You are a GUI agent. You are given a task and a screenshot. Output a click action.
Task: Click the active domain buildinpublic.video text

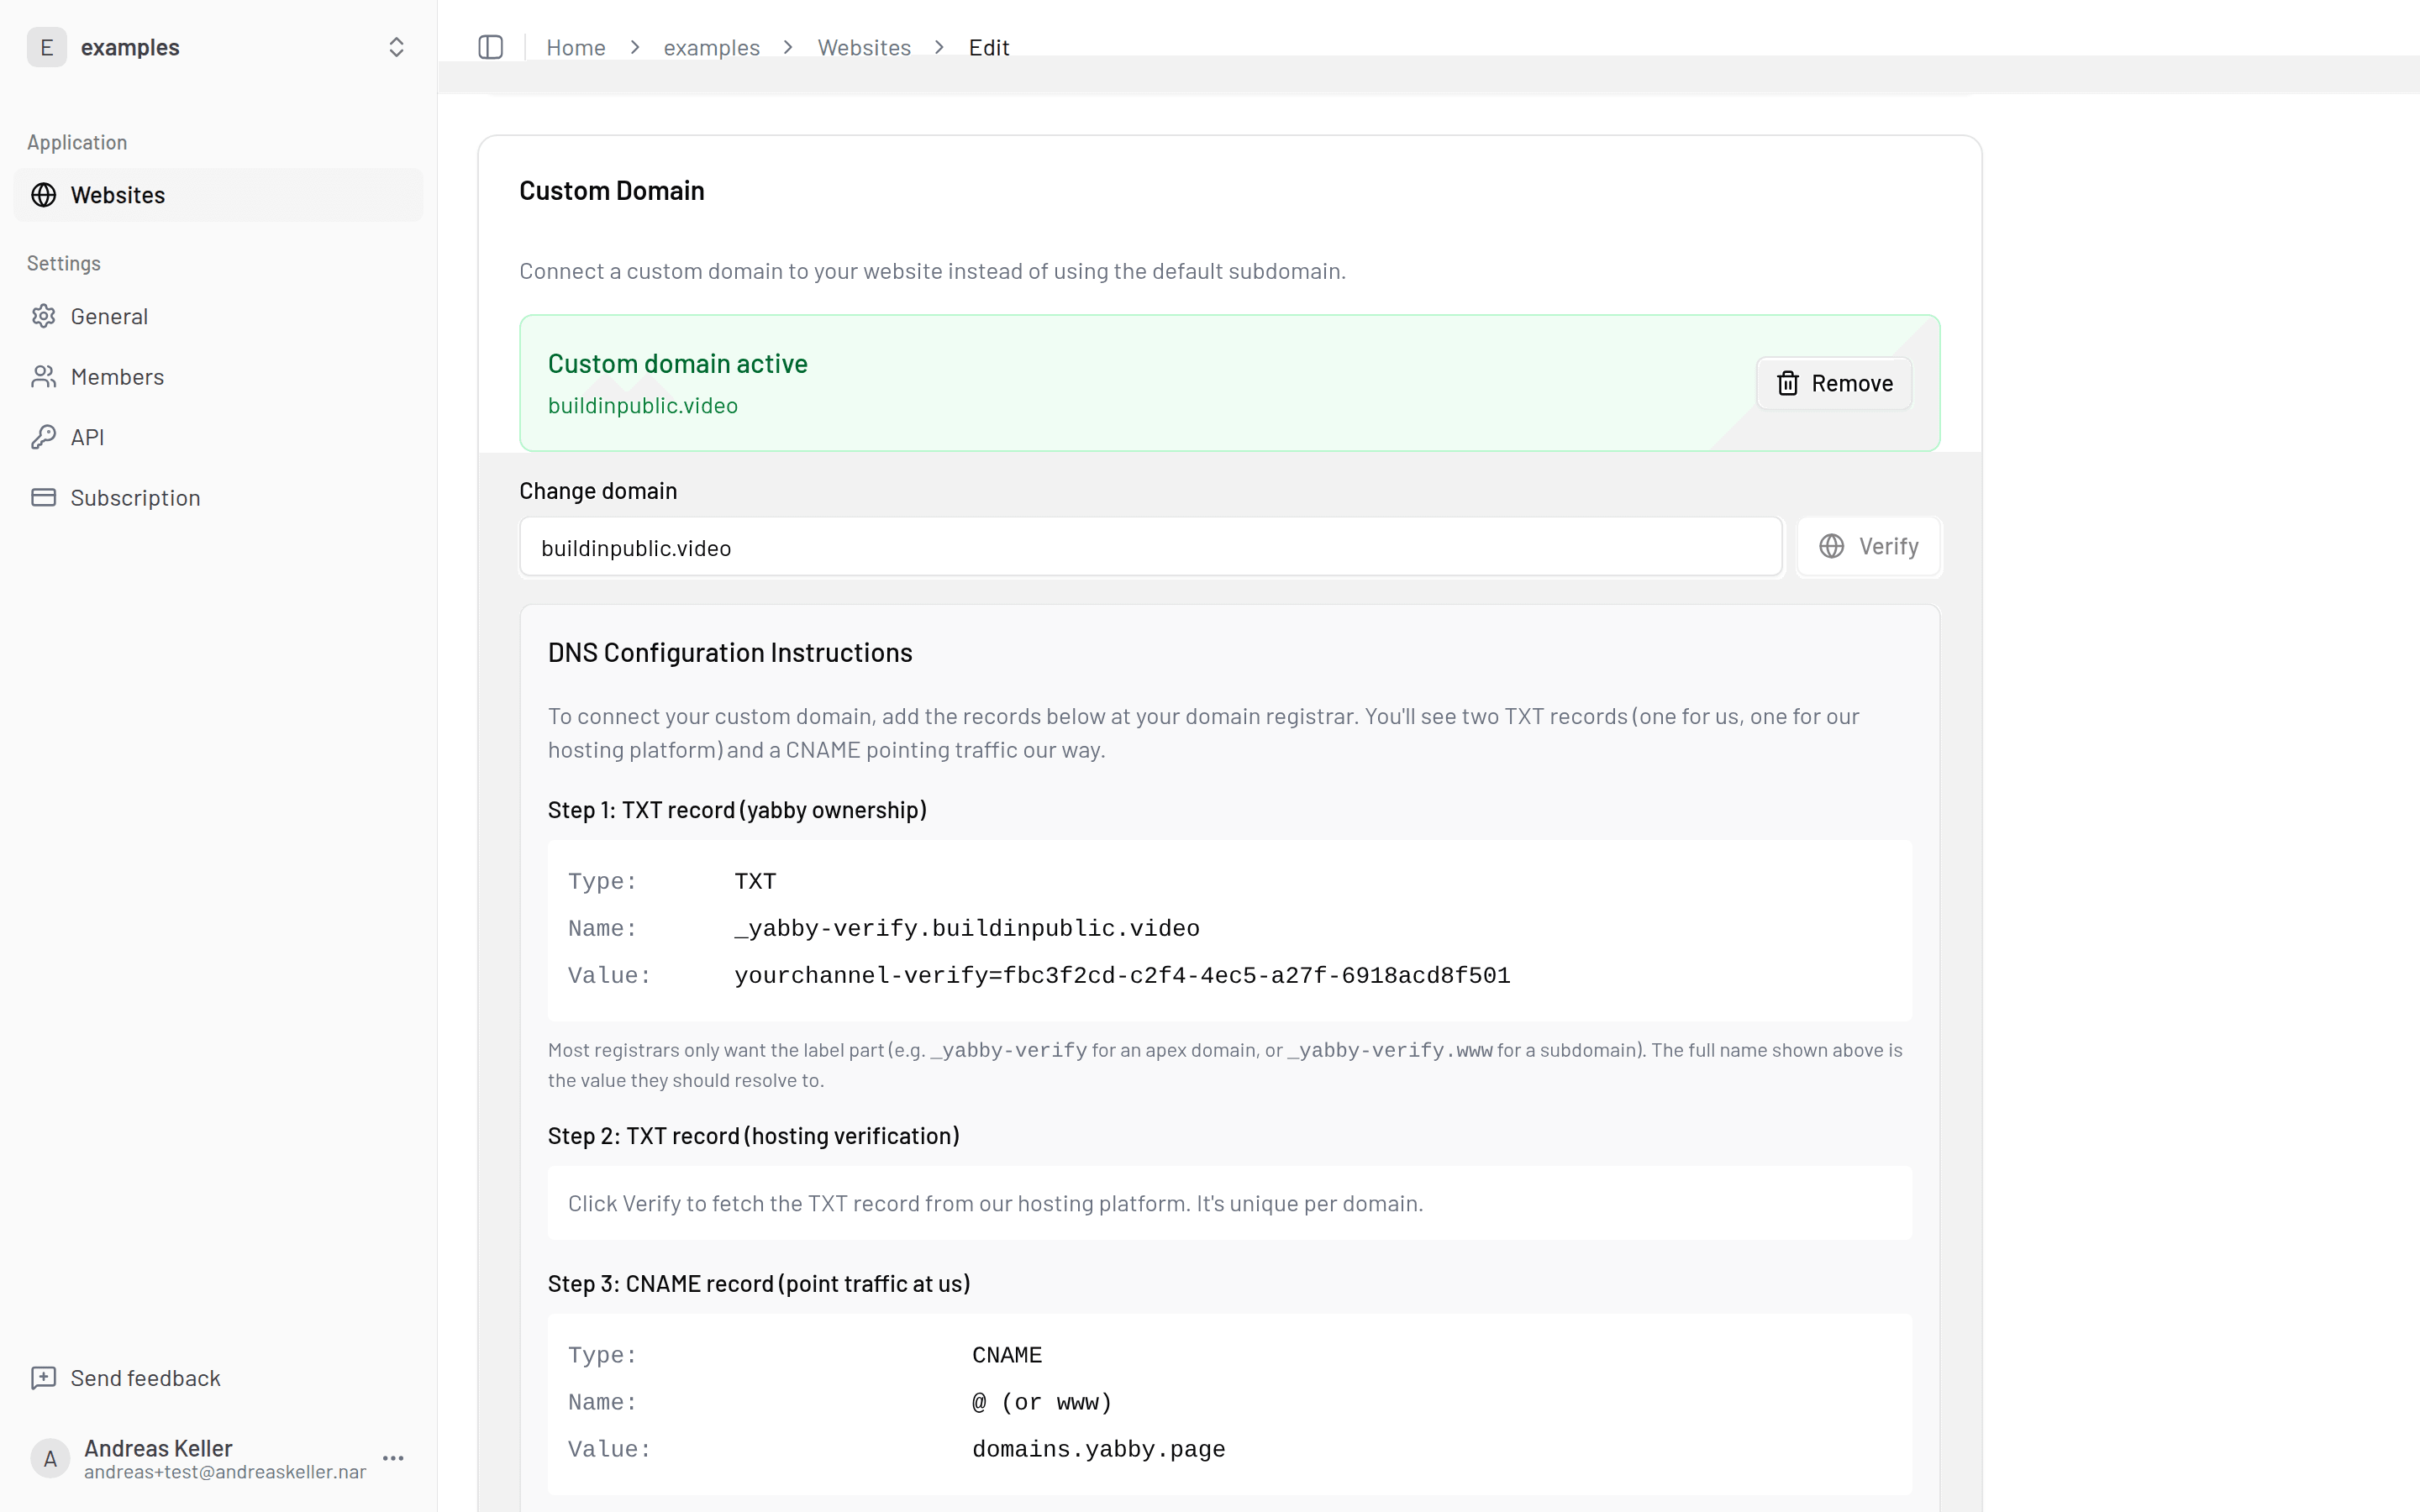tap(643, 405)
